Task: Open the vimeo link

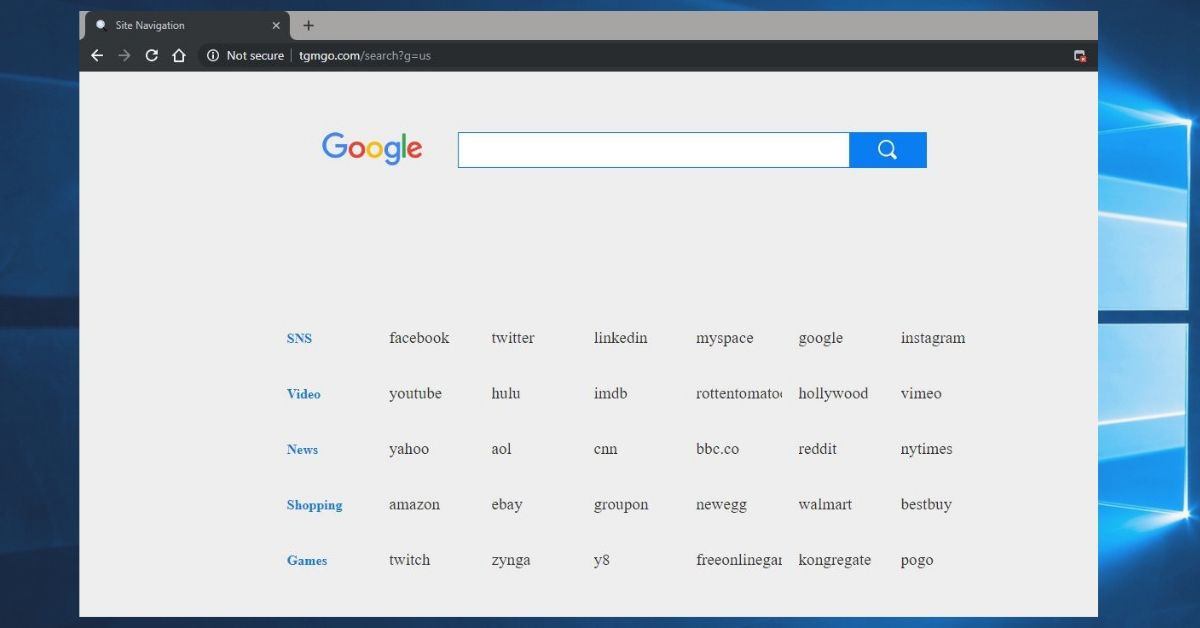Action: click(x=921, y=394)
